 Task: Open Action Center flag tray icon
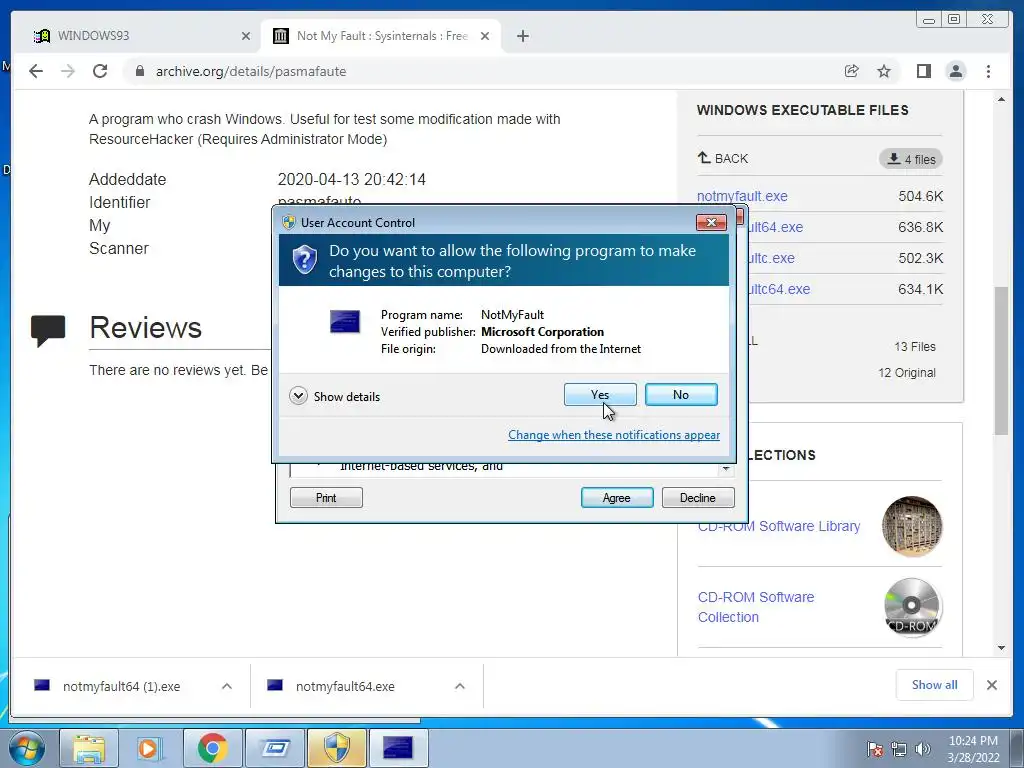coord(874,749)
